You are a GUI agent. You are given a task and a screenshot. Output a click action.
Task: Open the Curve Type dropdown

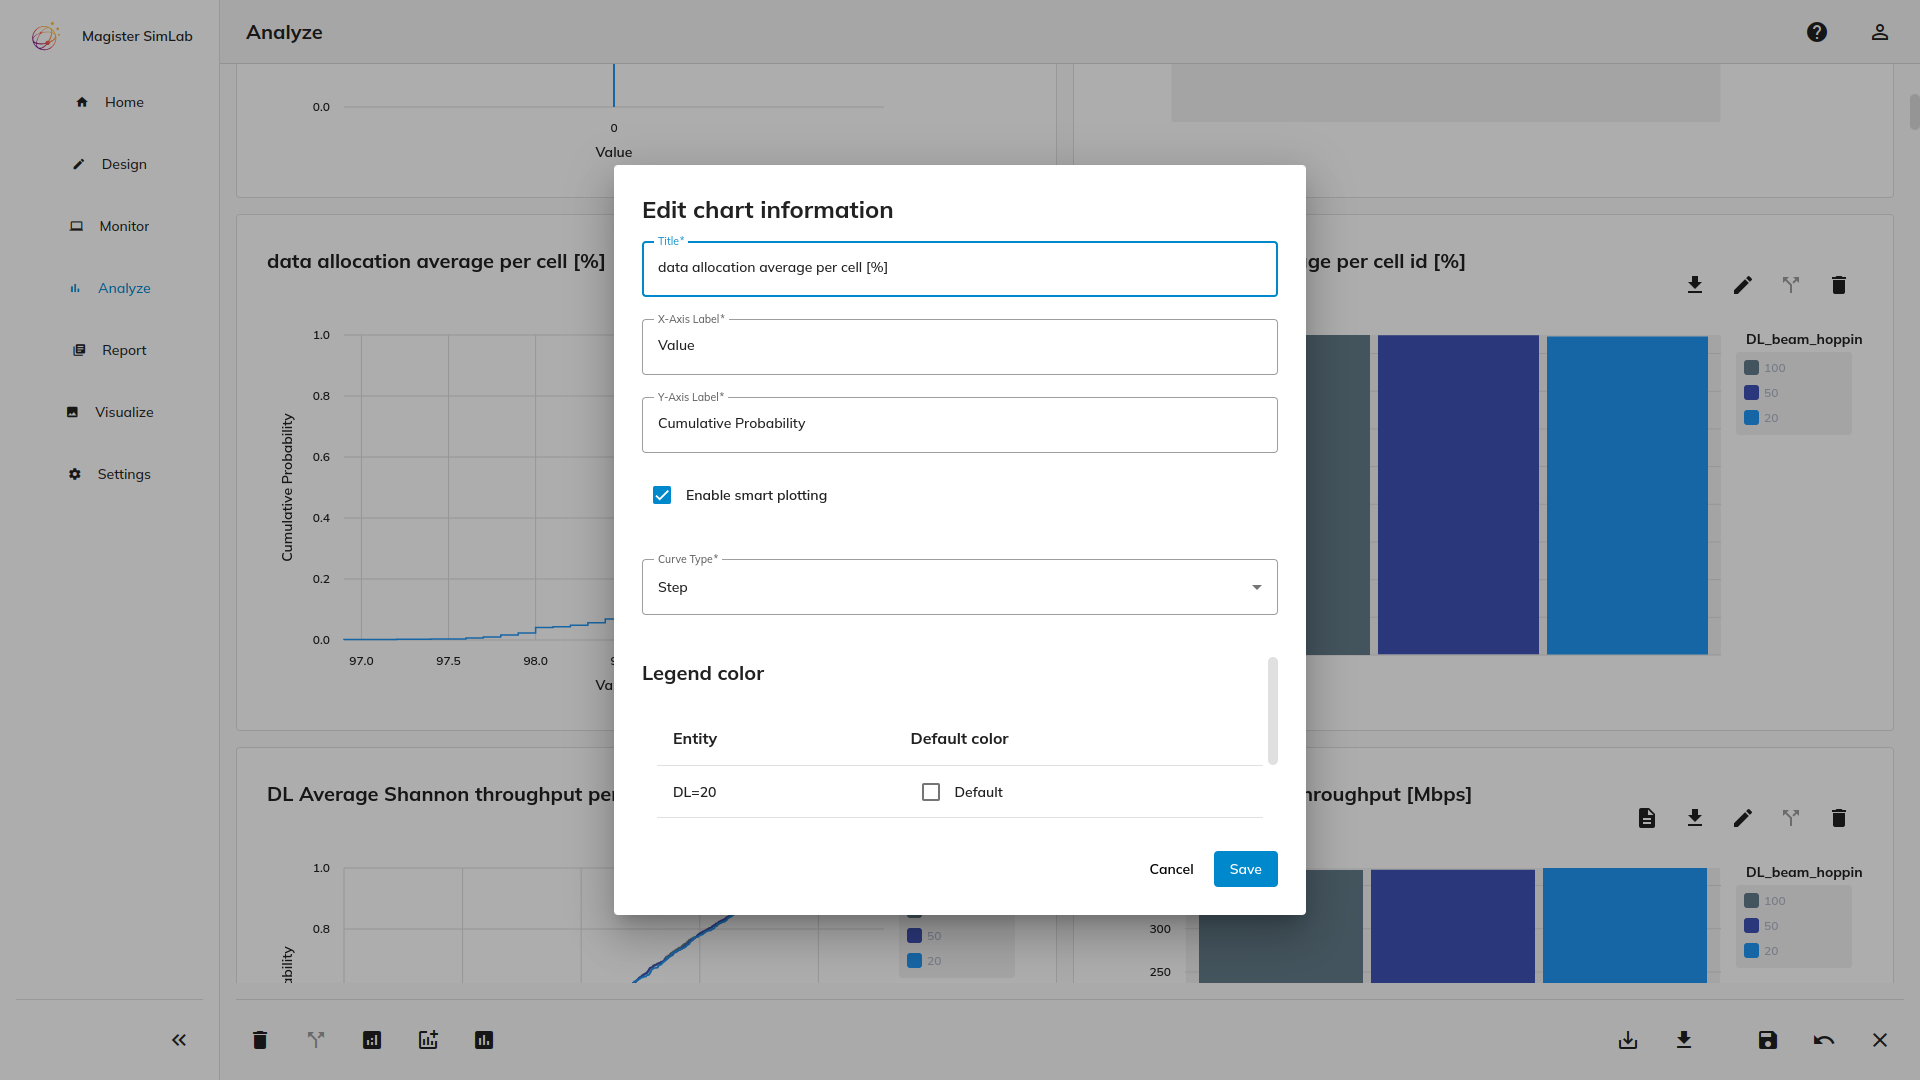click(x=960, y=587)
